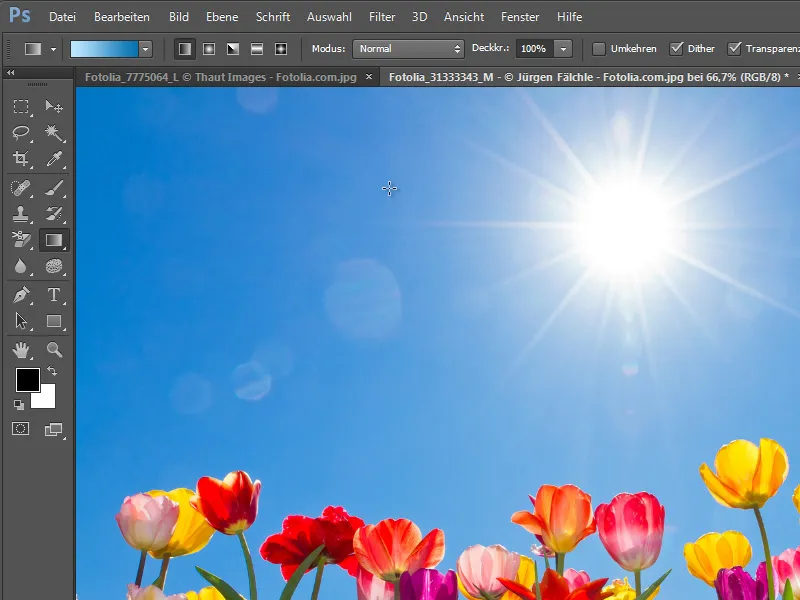Viewport: 800px width, 600px height.
Task: Open the 3D menu
Action: click(x=419, y=17)
